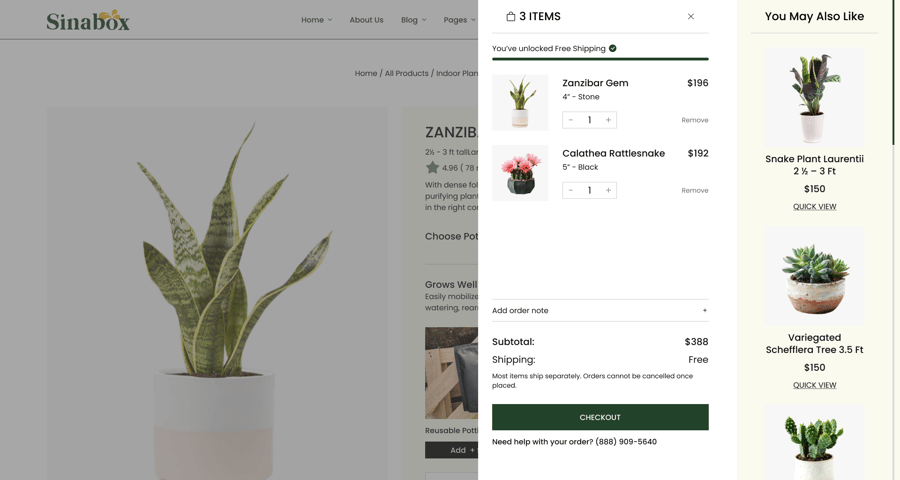
Task: Go to the About Us page
Action: [366, 20]
